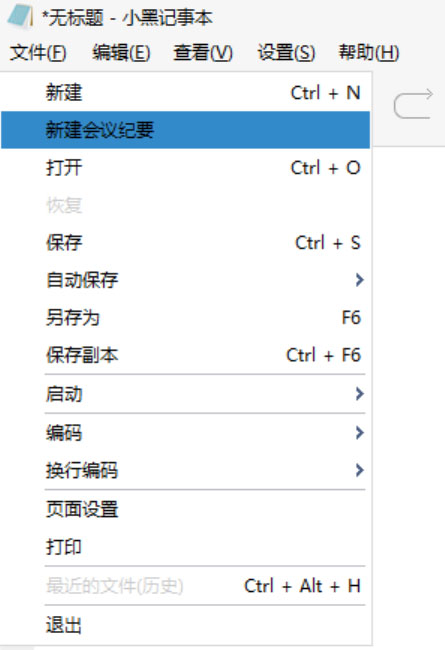Select 保存副本 menu entry
This screenshot has width=445, height=650.
pos(185,355)
